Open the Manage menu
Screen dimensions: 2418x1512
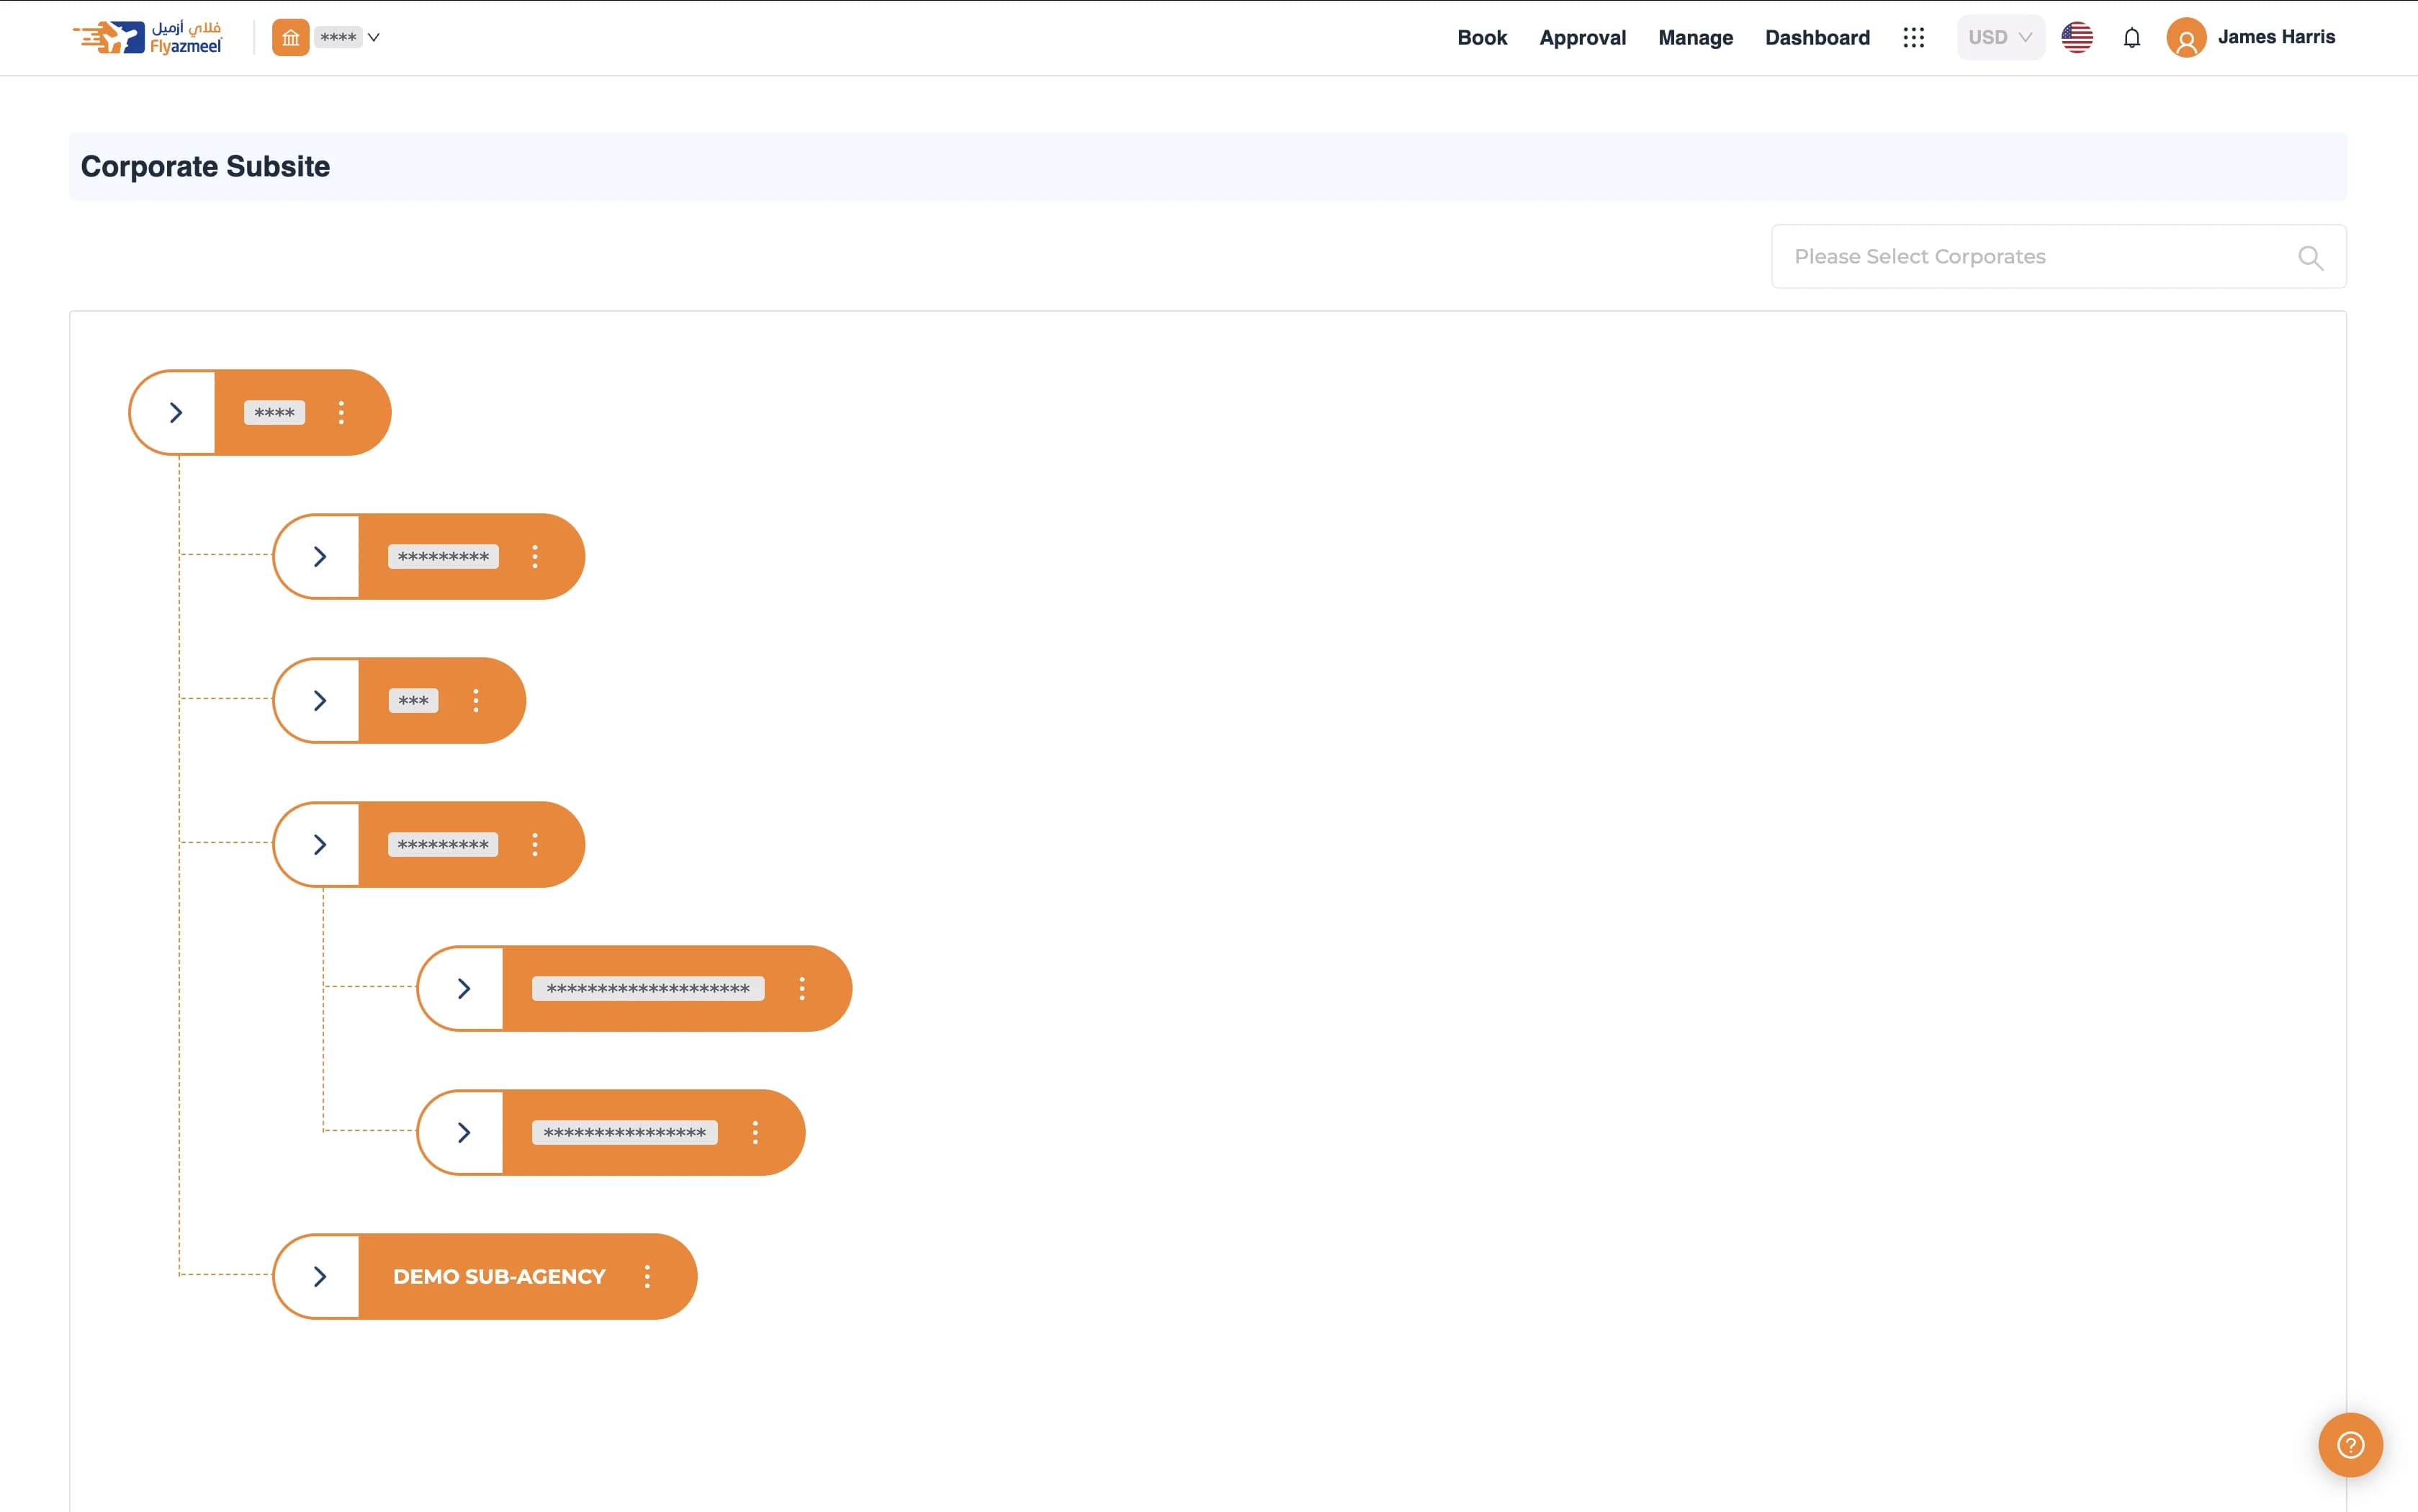[x=1695, y=38]
